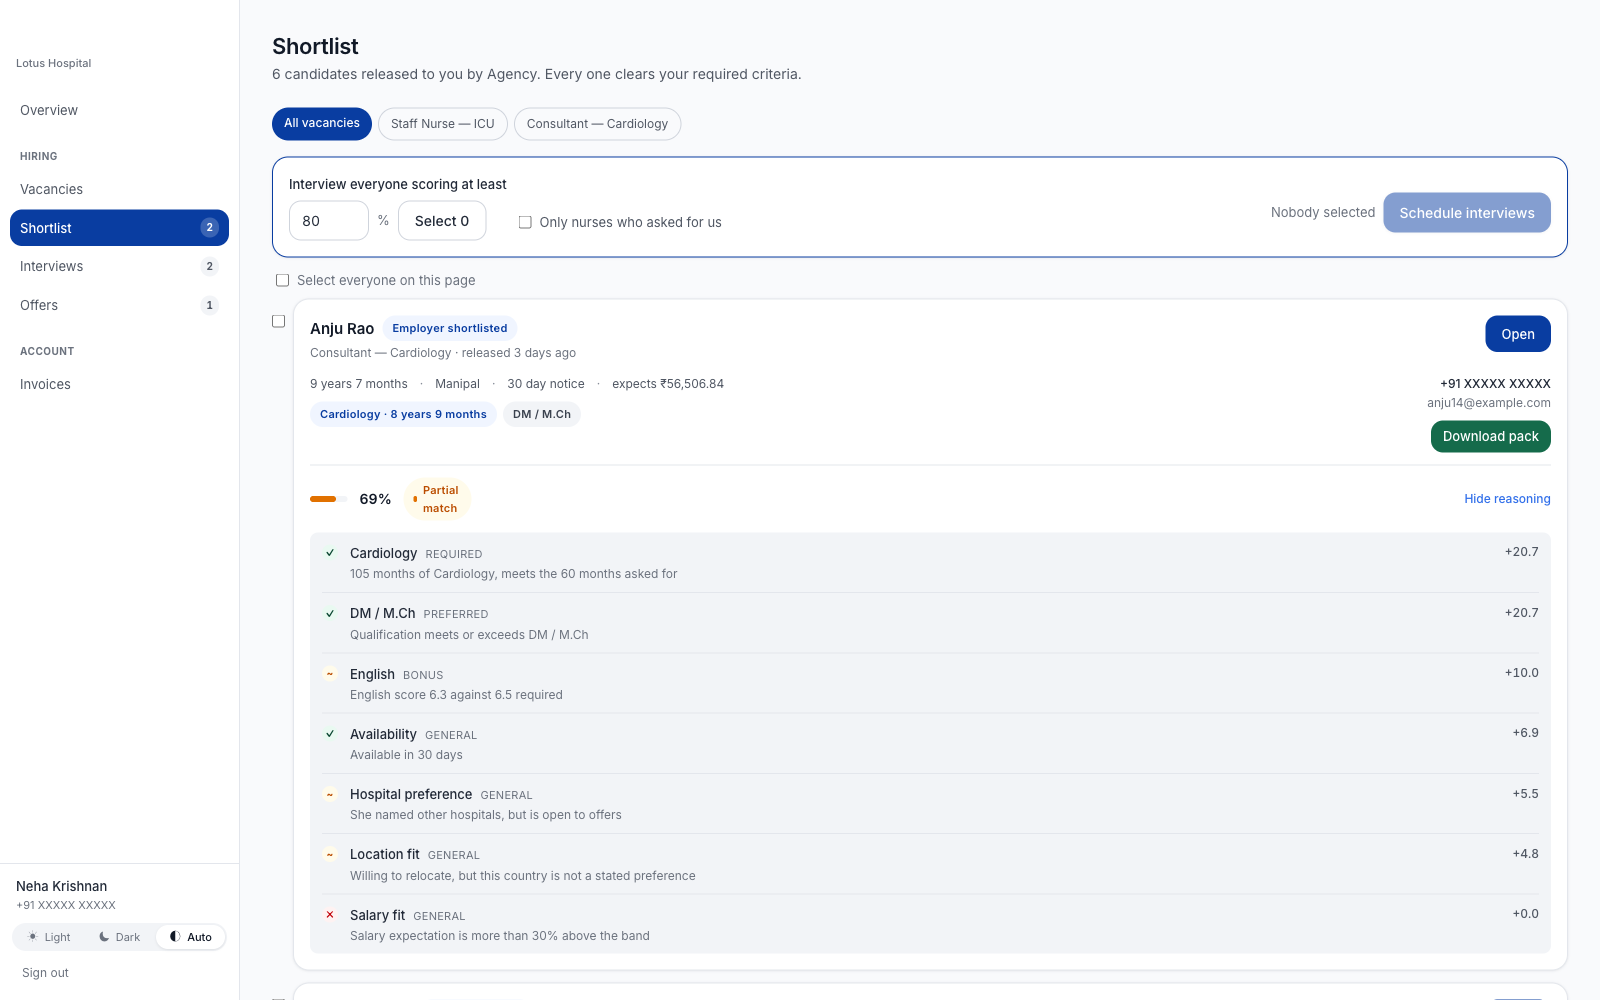Click the check icon beside Availability
The height and width of the screenshot is (1000, 1600).
[x=330, y=734]
